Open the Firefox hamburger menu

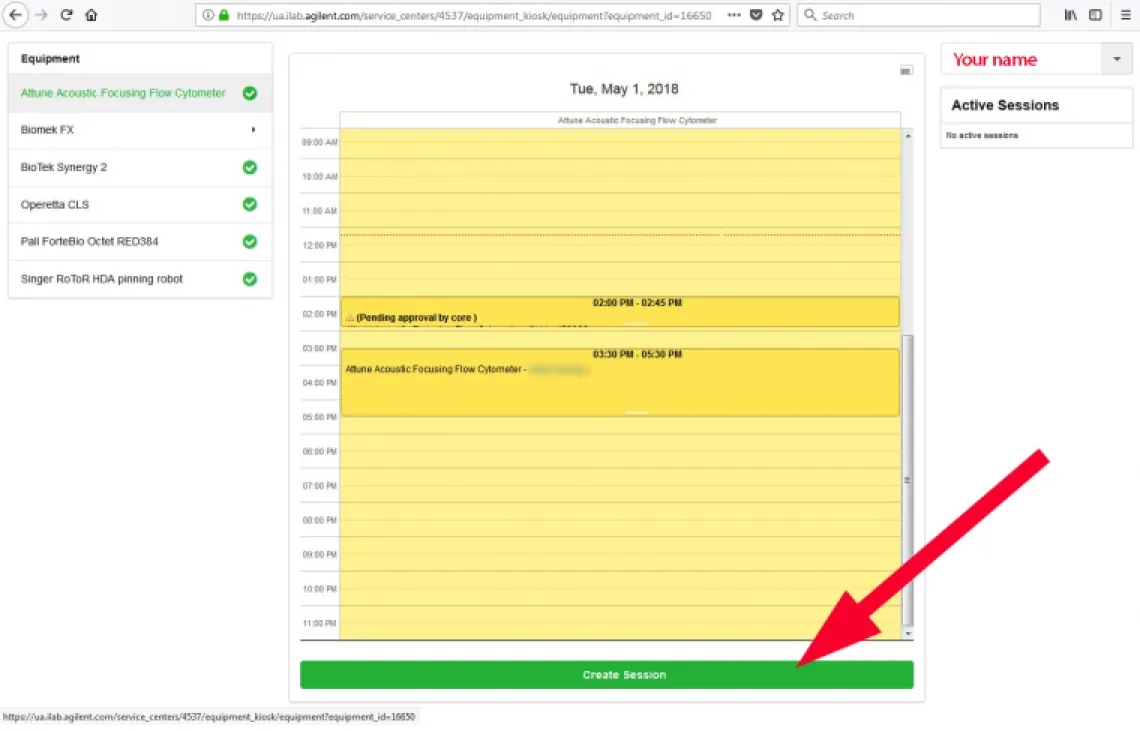click(1125, 15)
